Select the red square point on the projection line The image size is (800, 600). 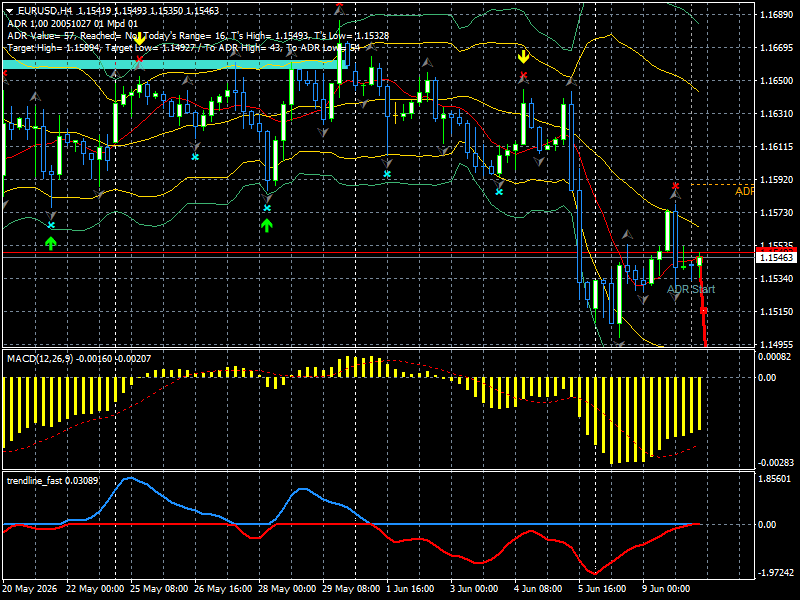click(703, 310)
